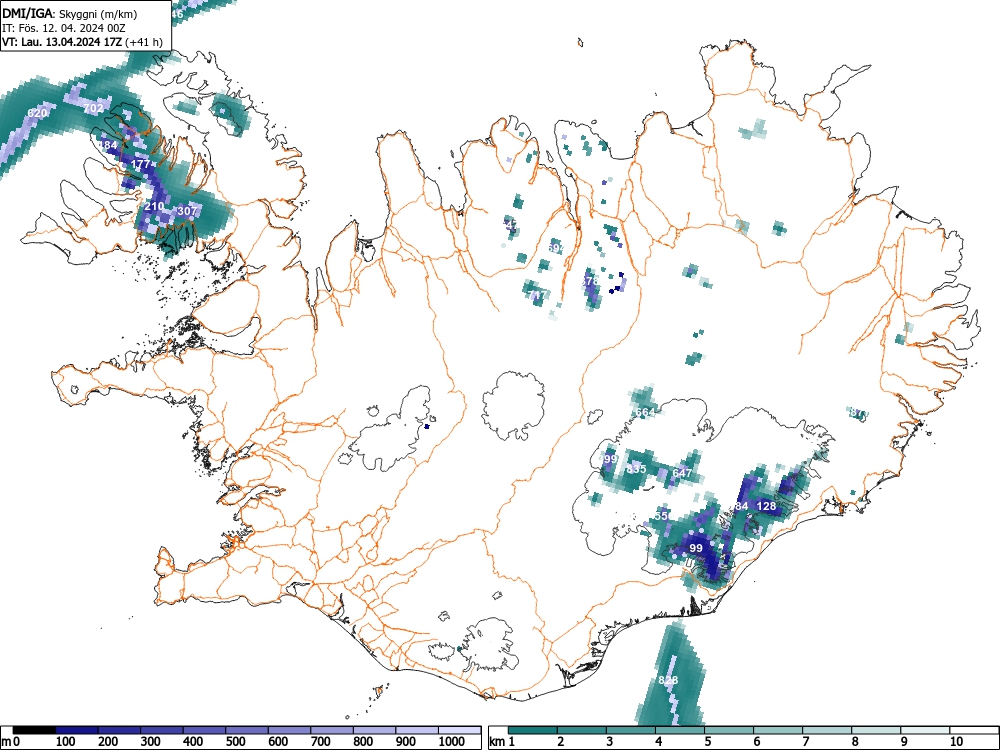Select the 'IT: Fös. 12. 04. 2024 00Z' line
Screen dimensions: 1000x750
click(63, 28)
